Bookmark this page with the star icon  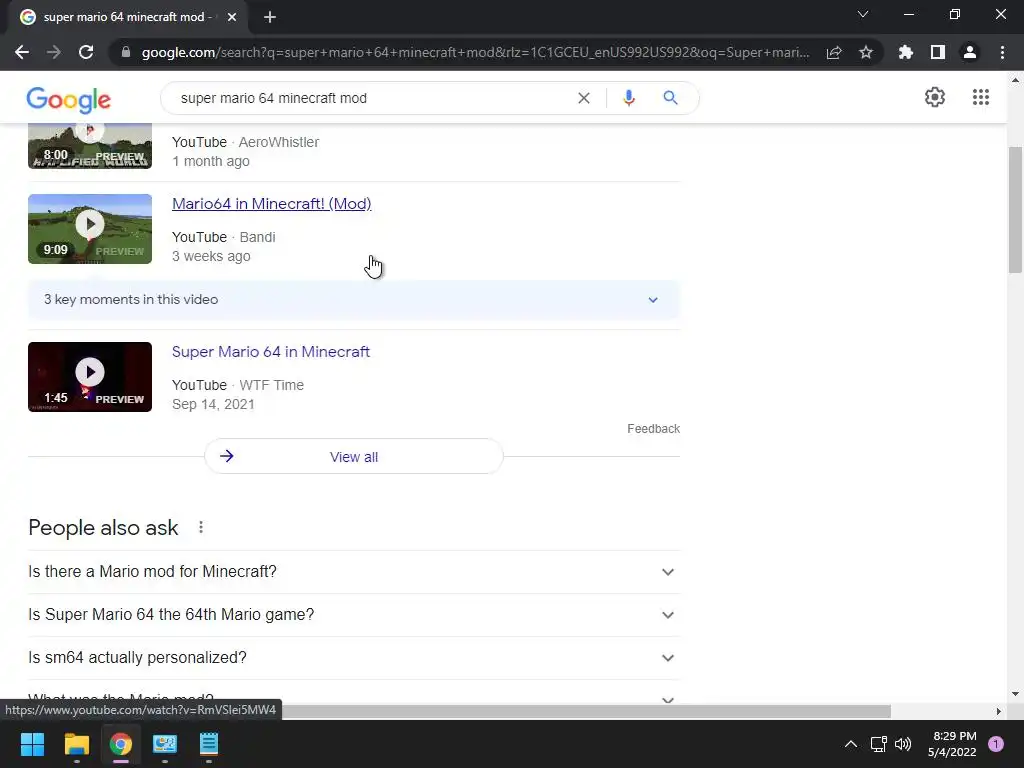click(x=866, y=52)
